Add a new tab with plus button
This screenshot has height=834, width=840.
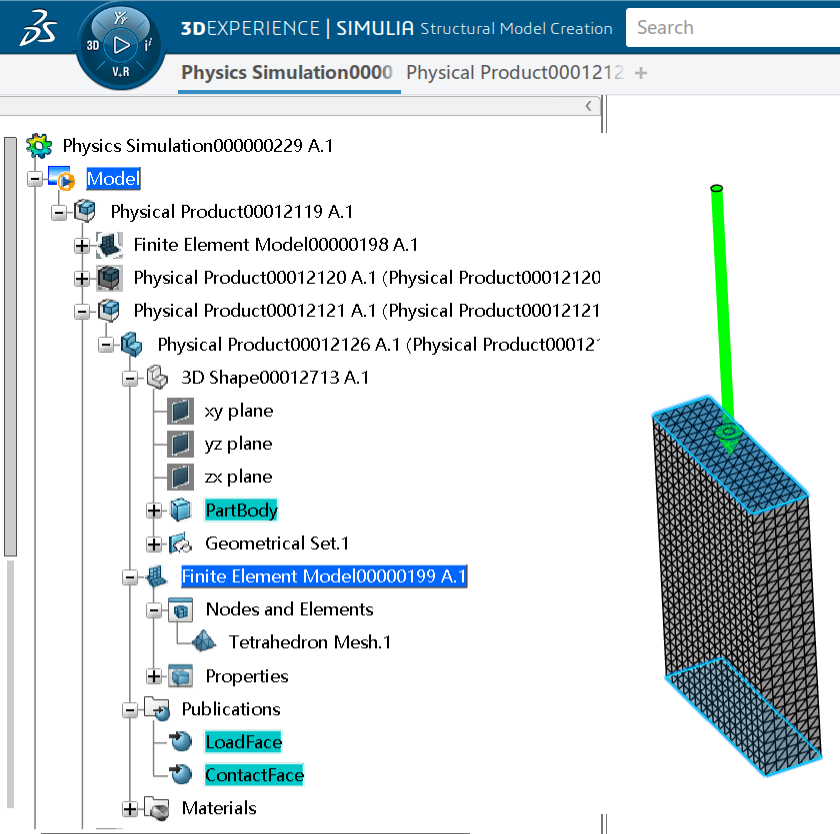[641, 73]
